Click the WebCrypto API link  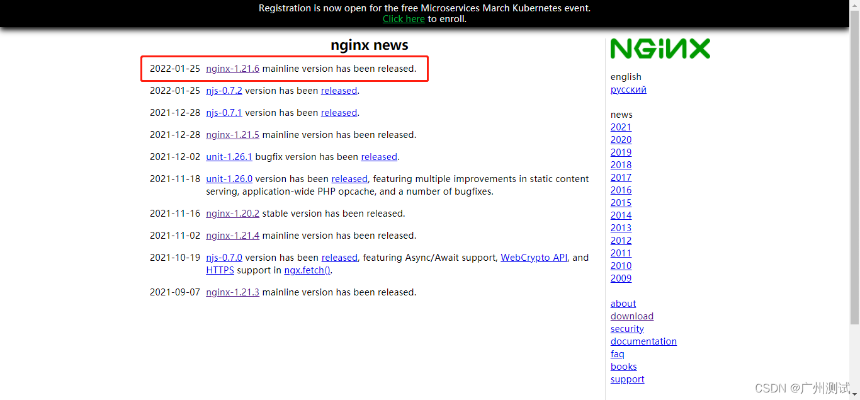tap(534, 258)
